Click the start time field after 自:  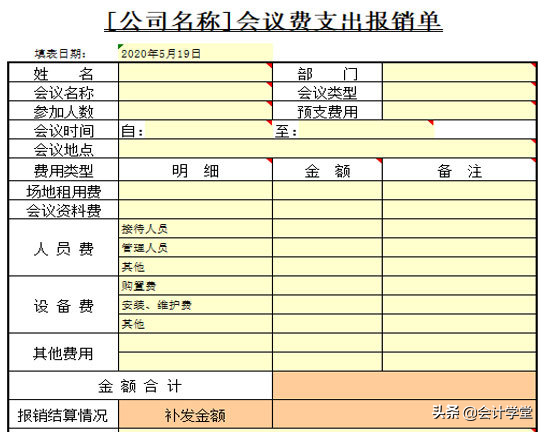209,130
